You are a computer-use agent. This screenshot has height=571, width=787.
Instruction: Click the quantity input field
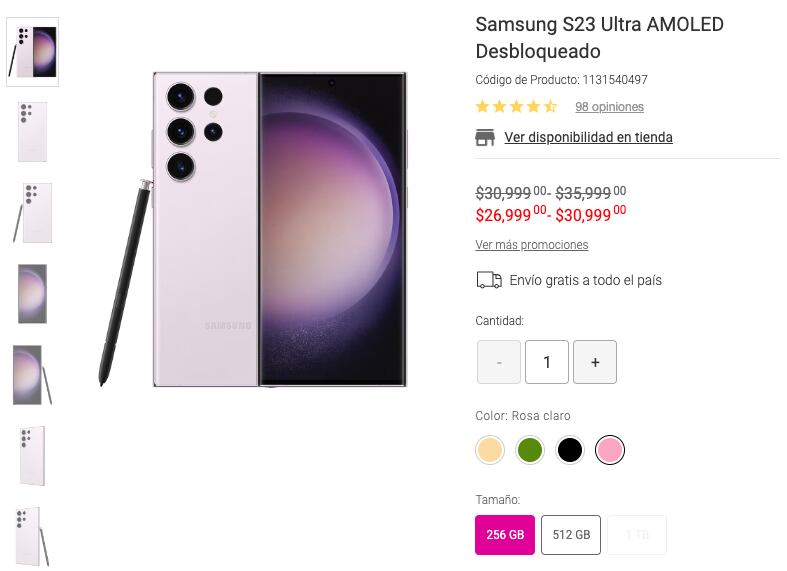pyautogui.click(x=547, y=362)
